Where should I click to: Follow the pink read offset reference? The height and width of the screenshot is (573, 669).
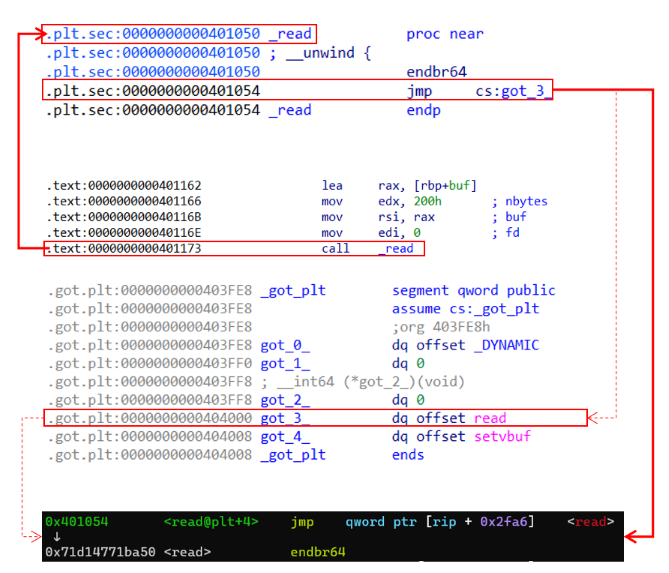490,418
